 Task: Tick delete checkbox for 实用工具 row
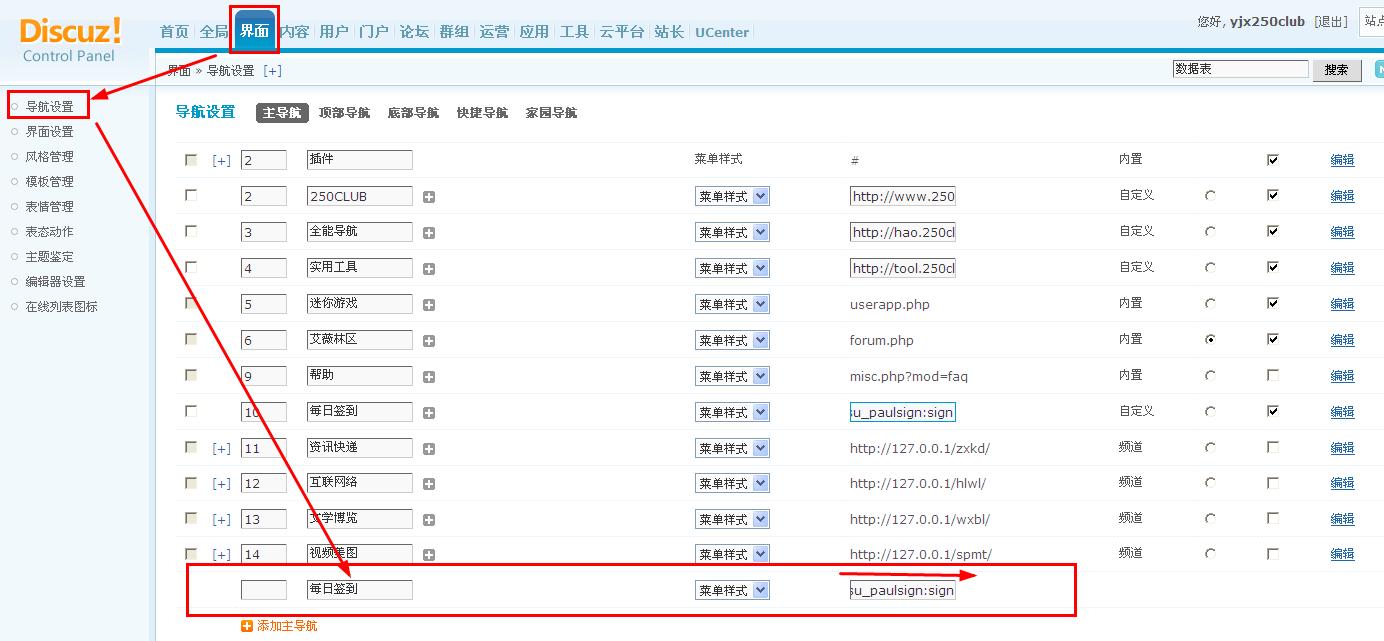pyautogui.click(x=191, y=267)
